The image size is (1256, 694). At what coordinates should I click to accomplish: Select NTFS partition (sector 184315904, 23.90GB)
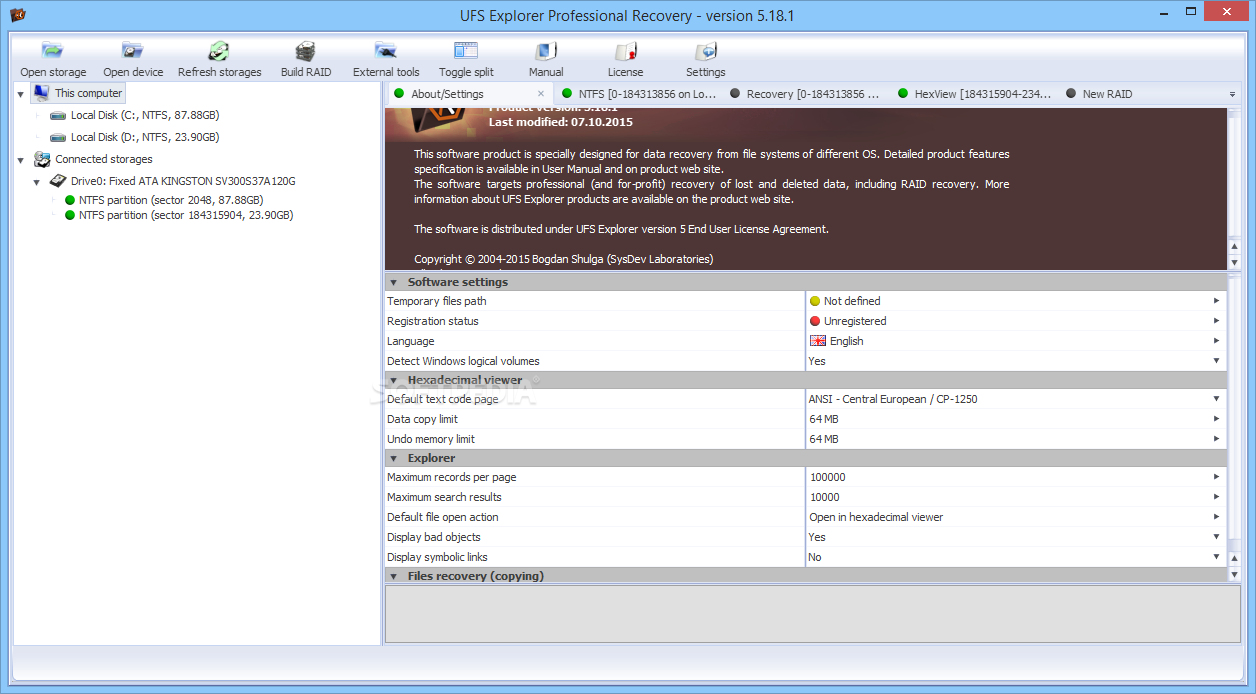pyautogui.click(x=186, y=215)
